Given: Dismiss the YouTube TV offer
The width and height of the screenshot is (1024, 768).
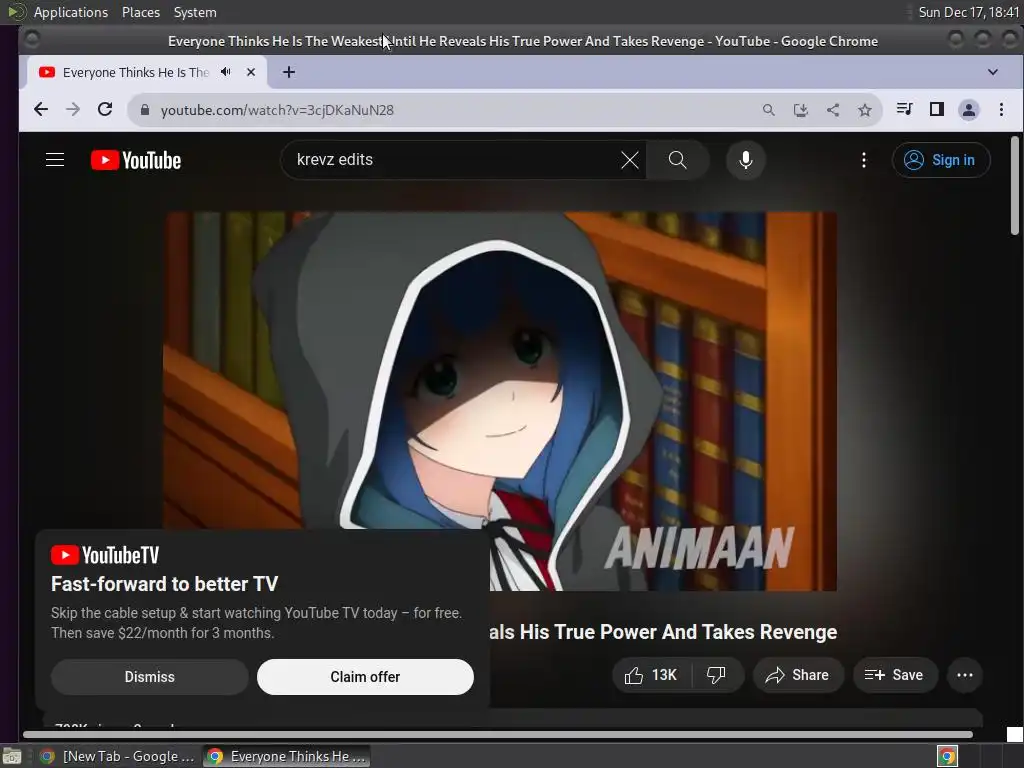Looking at the screenshot, I should click(150, 677).
